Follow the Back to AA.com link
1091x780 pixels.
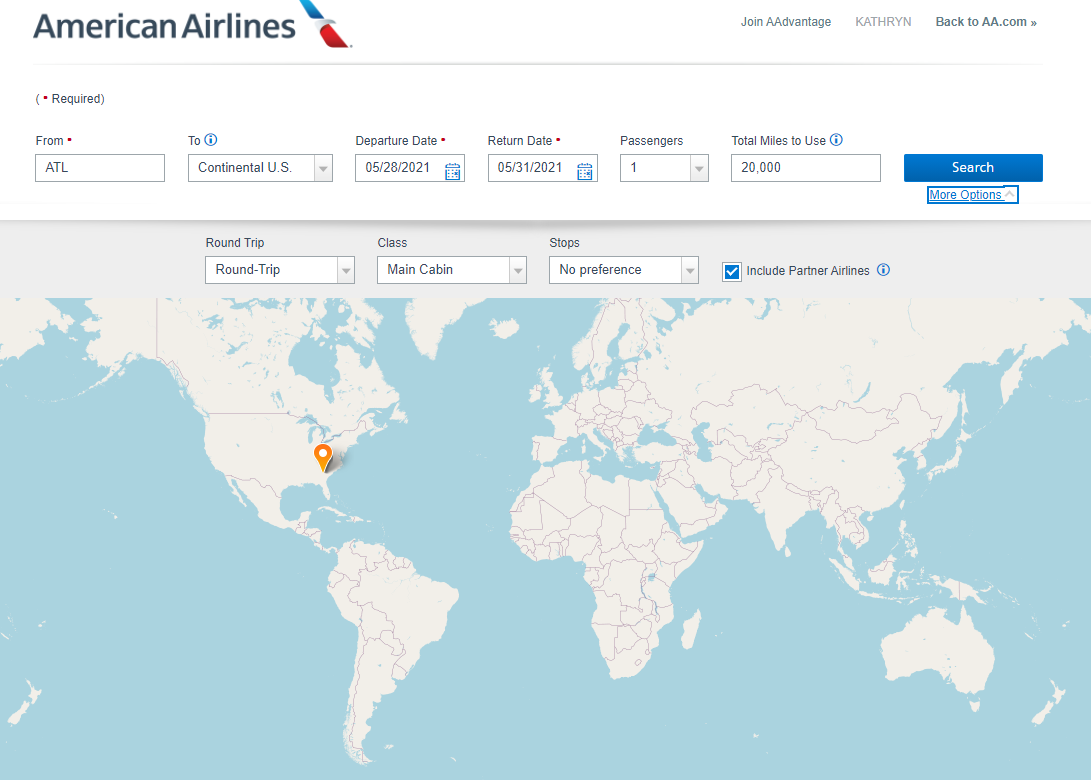coord(986,21)
